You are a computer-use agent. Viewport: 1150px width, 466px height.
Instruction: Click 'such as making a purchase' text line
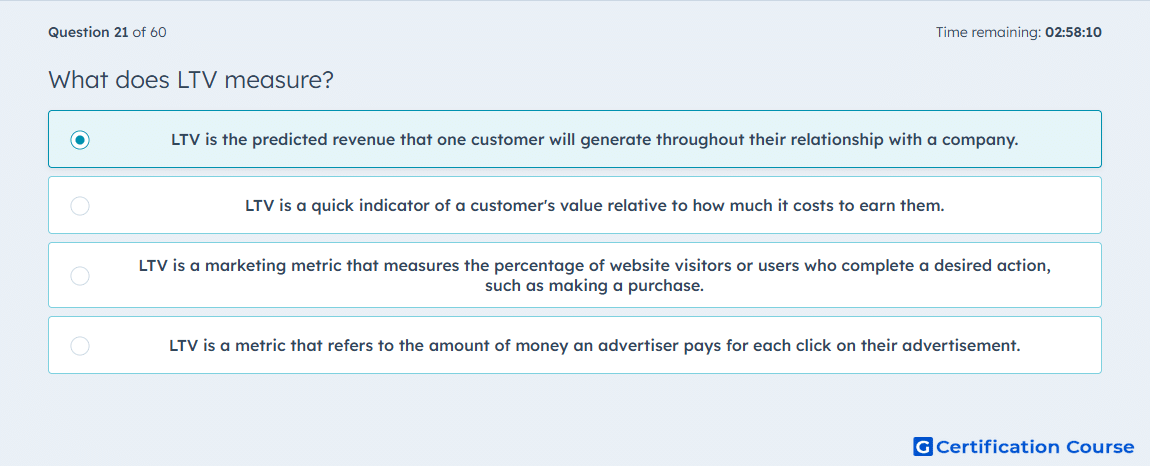pyautogui.click(x=595, y=286)
